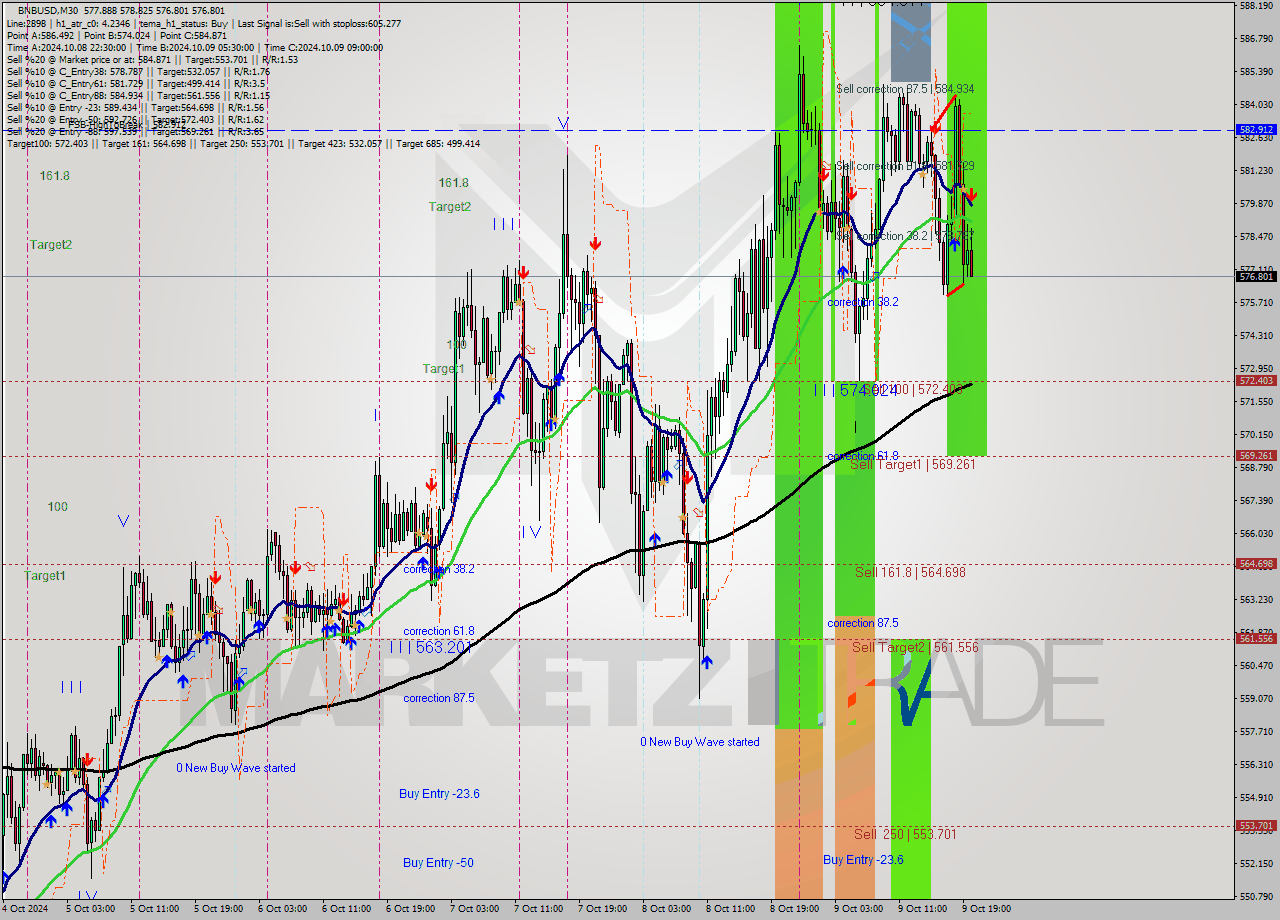Click the '5 Oct 11:00' time axis label

tap(155, 909)
